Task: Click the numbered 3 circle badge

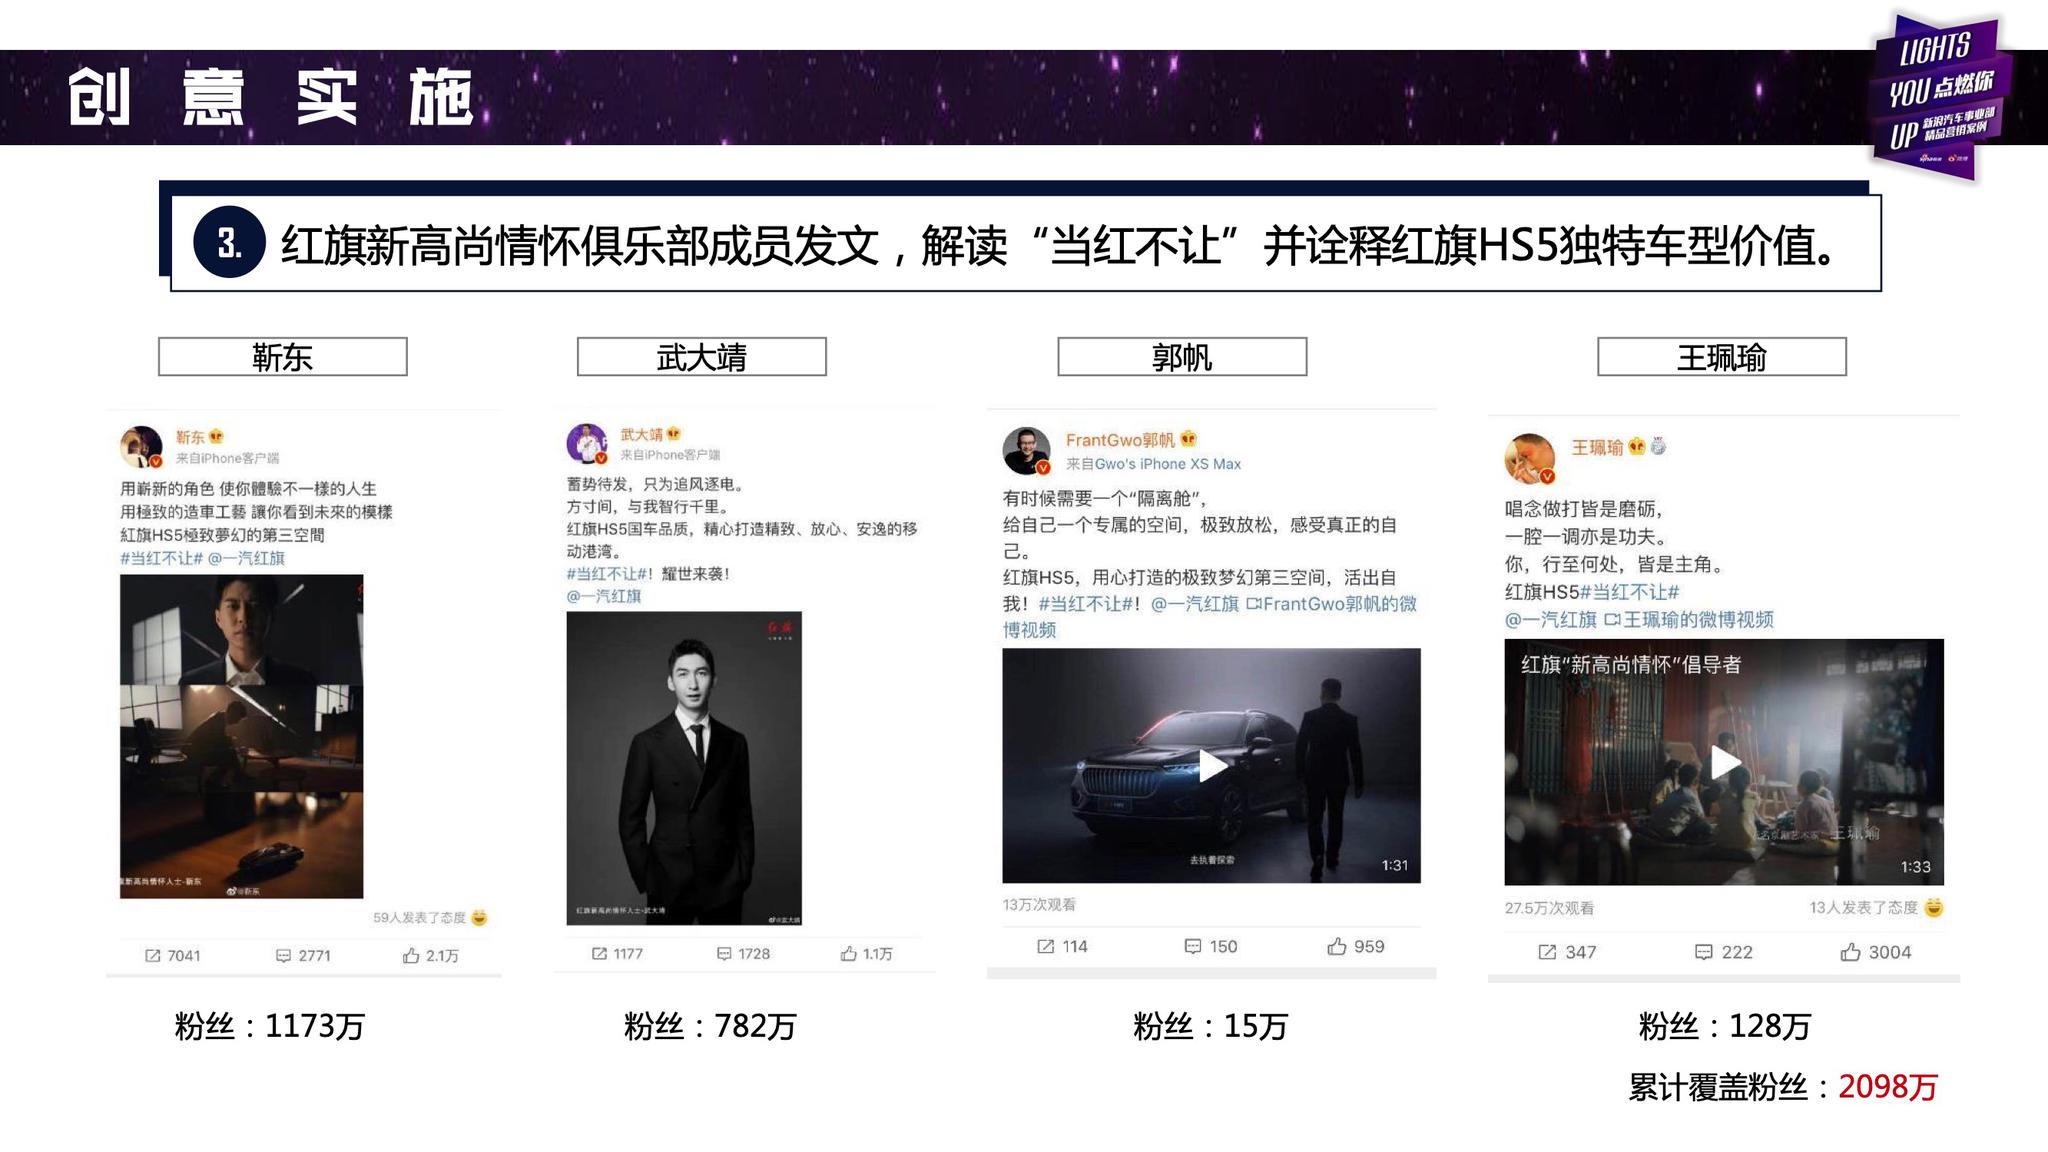Action: coord(229,243)
